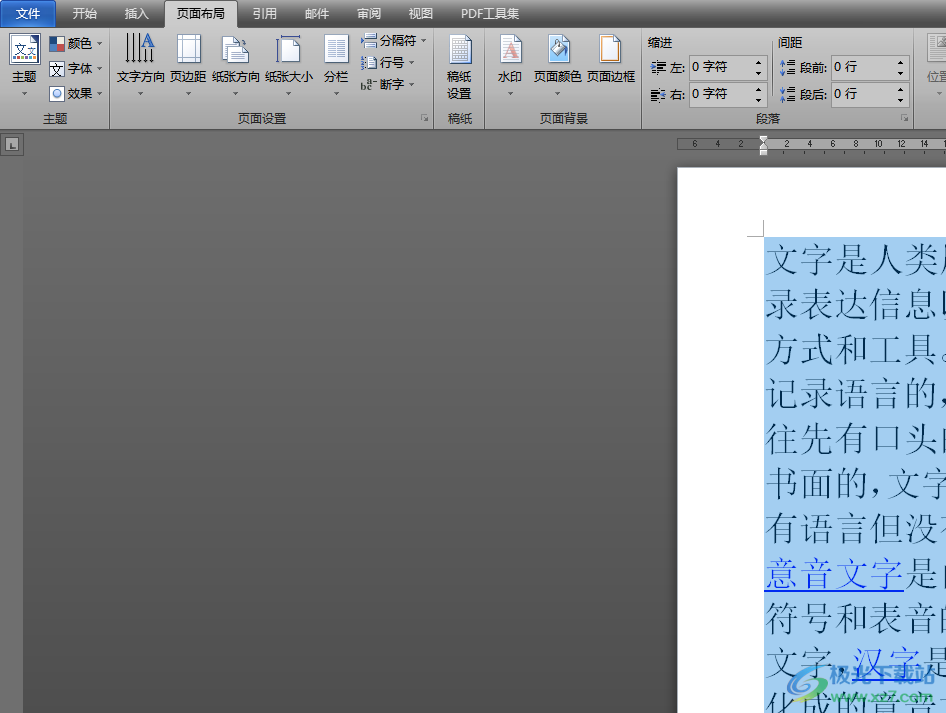Decrease 段后 spacing with down arrow
This screenshot has width=946, height=713.
tap(900, 100)
